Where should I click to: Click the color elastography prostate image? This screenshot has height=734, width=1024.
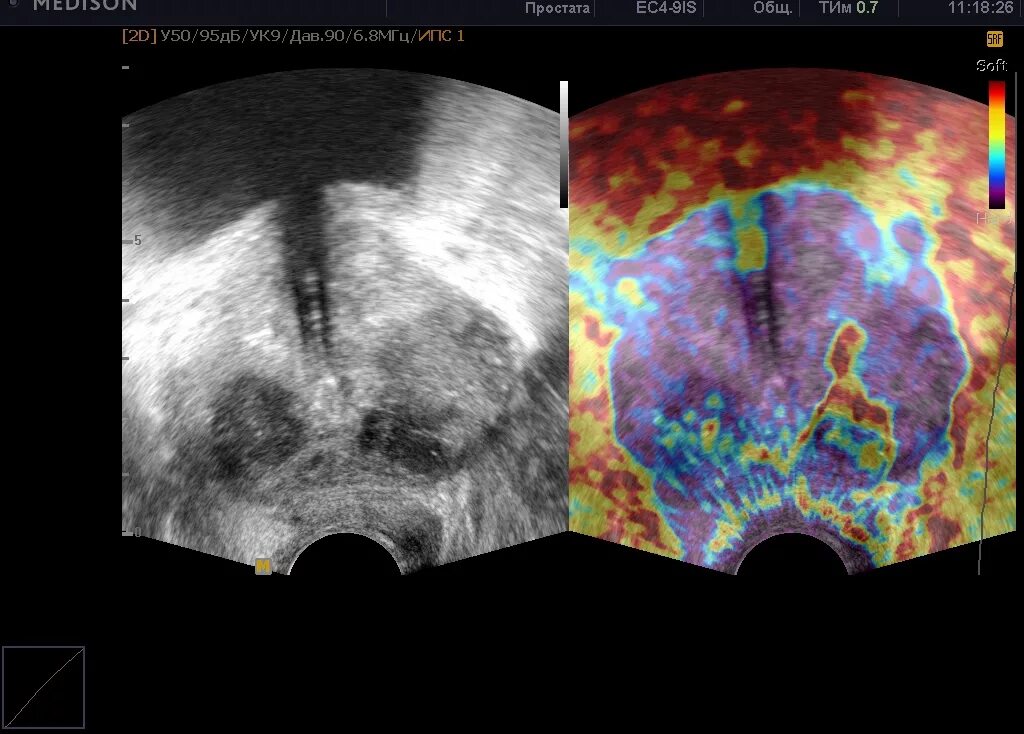tap(792, 321)
